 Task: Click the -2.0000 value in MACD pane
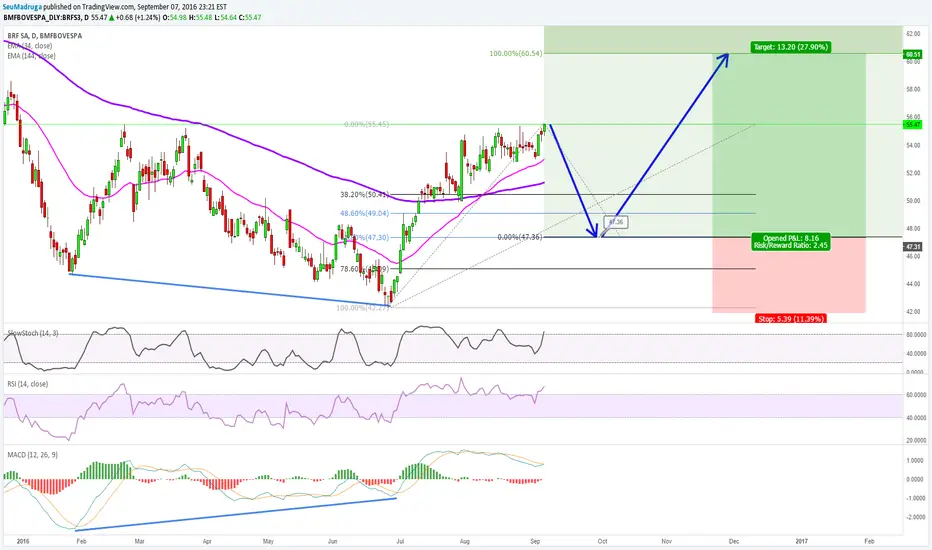(x=915, y=517)
